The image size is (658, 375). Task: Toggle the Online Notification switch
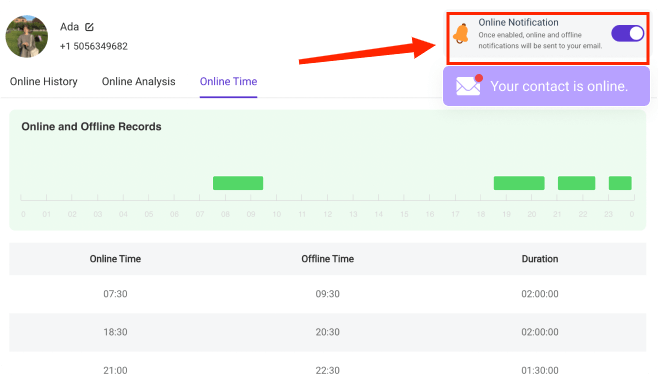(627, 34)
